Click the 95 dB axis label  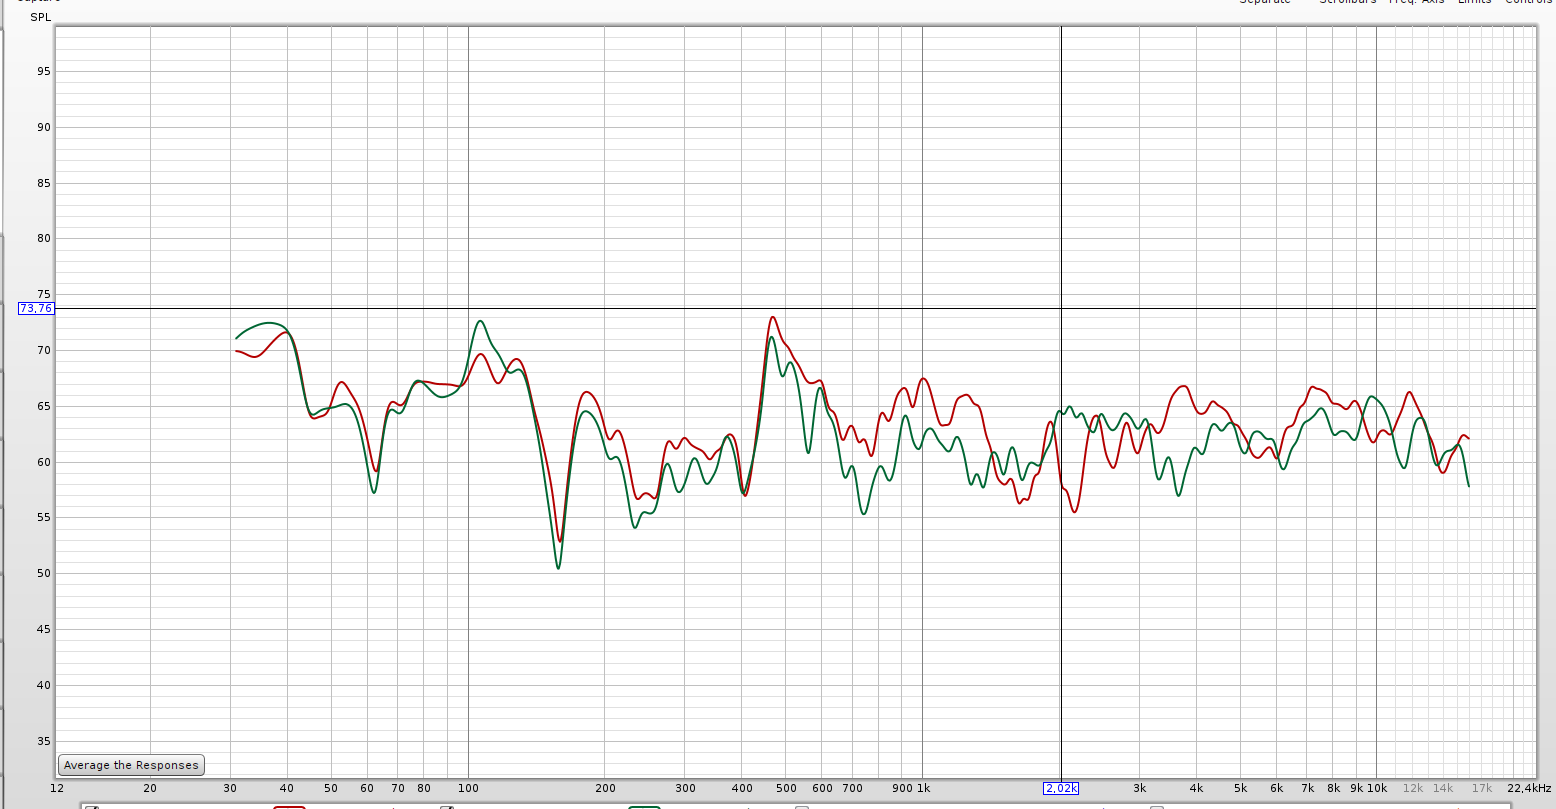45,71
